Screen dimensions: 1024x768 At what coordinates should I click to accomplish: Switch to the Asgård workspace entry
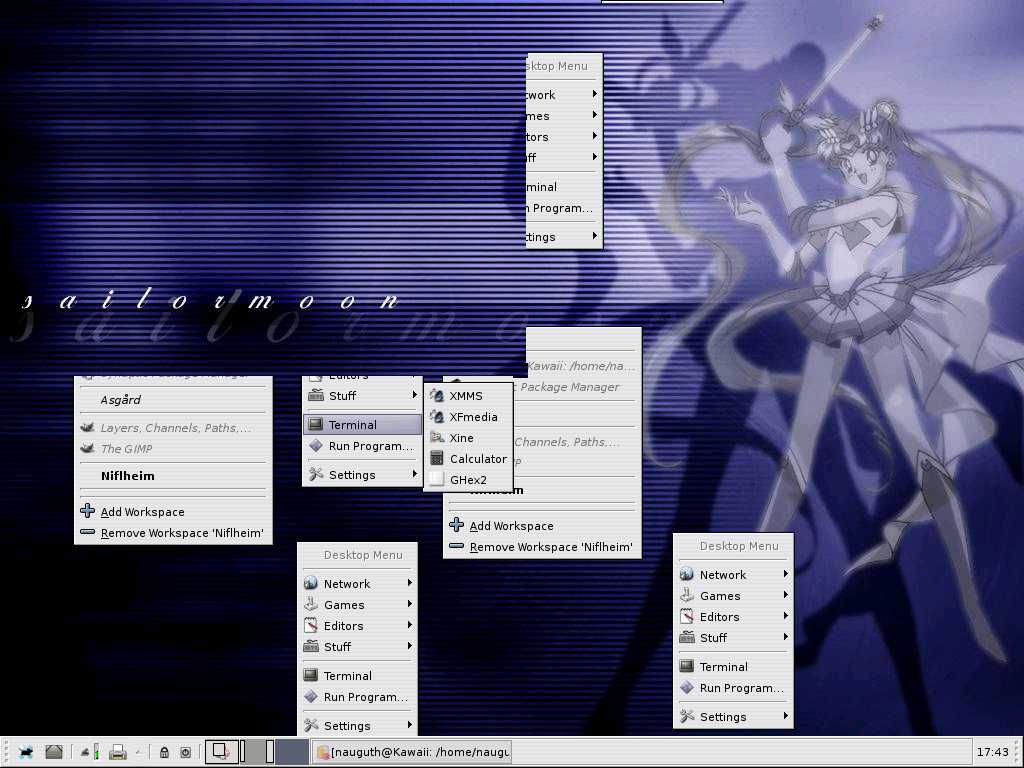coord(121,400)
